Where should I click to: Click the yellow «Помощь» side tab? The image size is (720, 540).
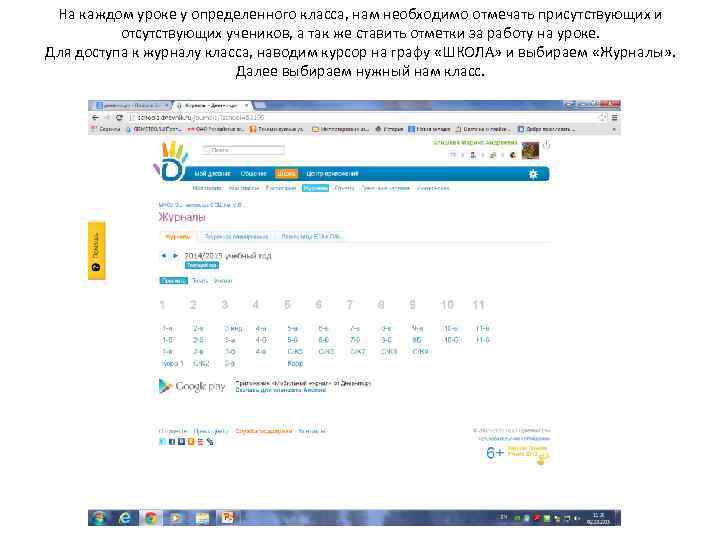(96, 251)
